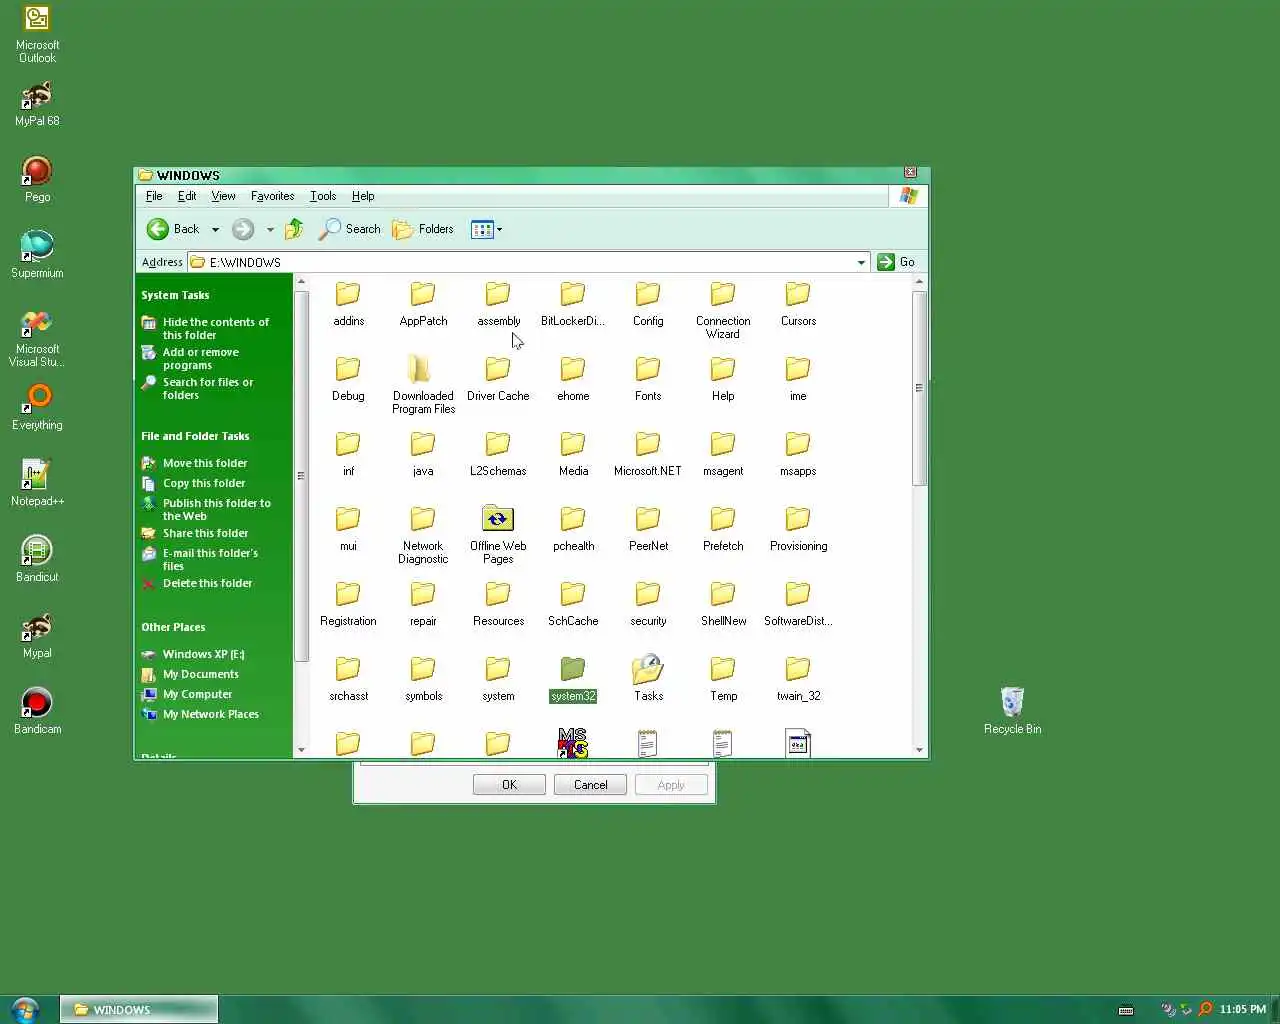Select the Notepad++ desktop icon
The image size is (1280, 1024).
pos(37,482)
